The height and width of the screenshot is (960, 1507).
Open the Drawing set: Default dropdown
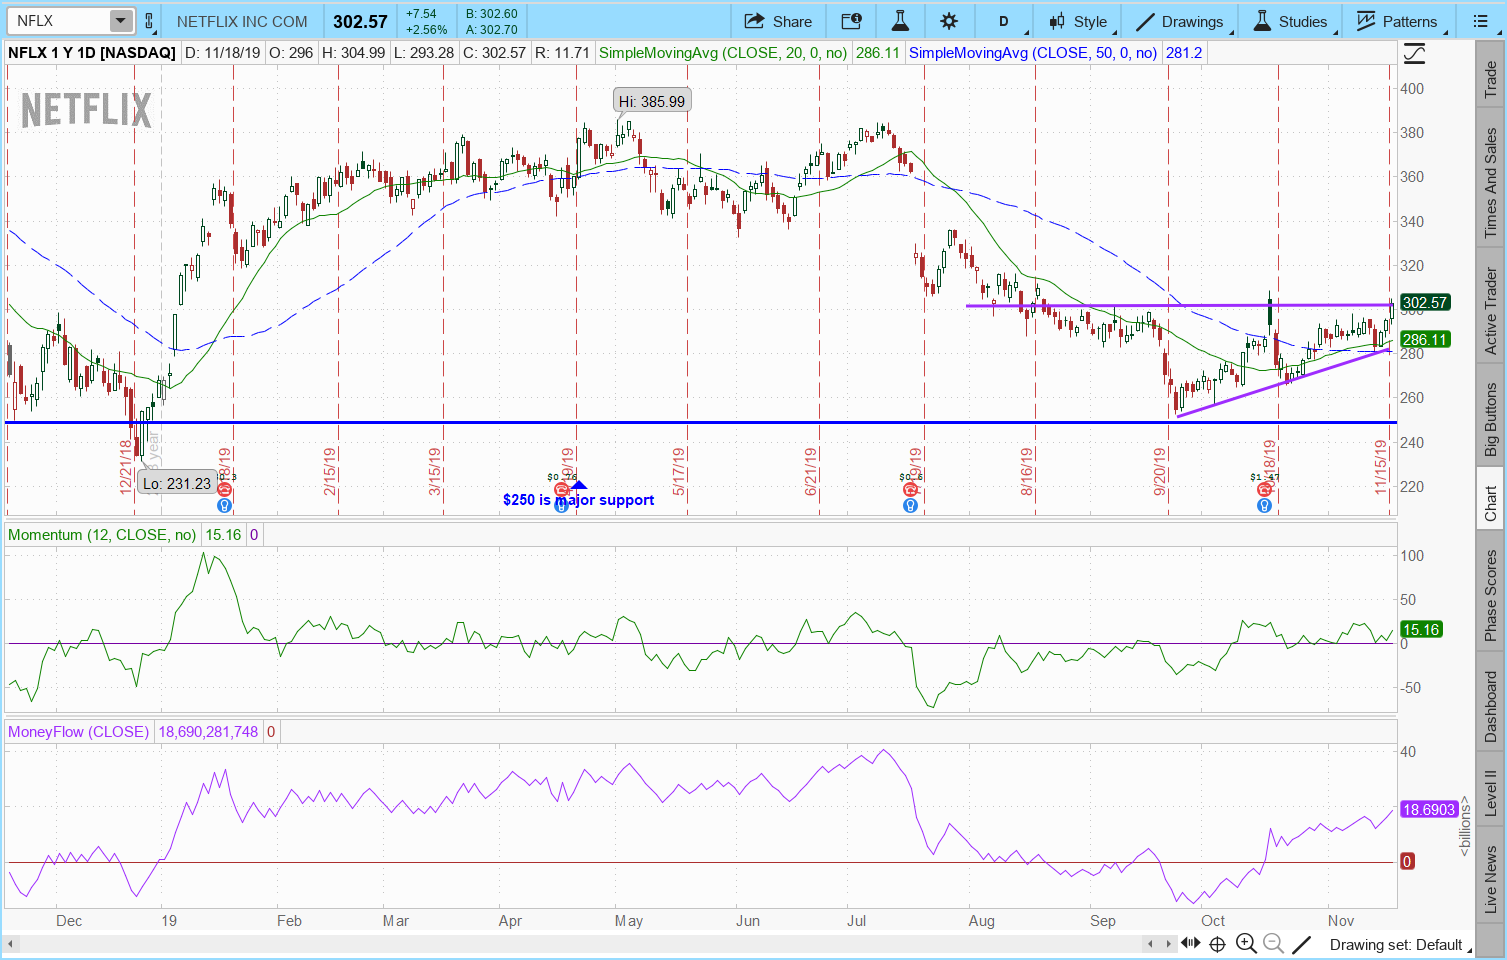coord(1395,944)
